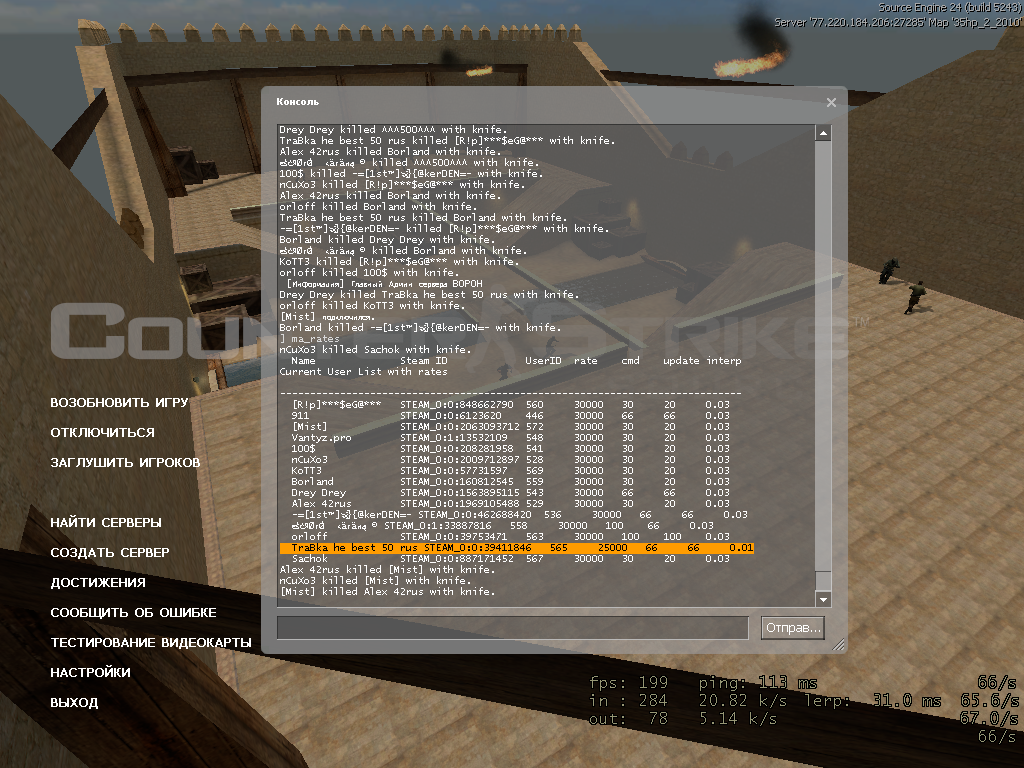Click the 'Alex 42rus' rates table row
Viewport: 1024px width, 768px height.
pos(511,504)
